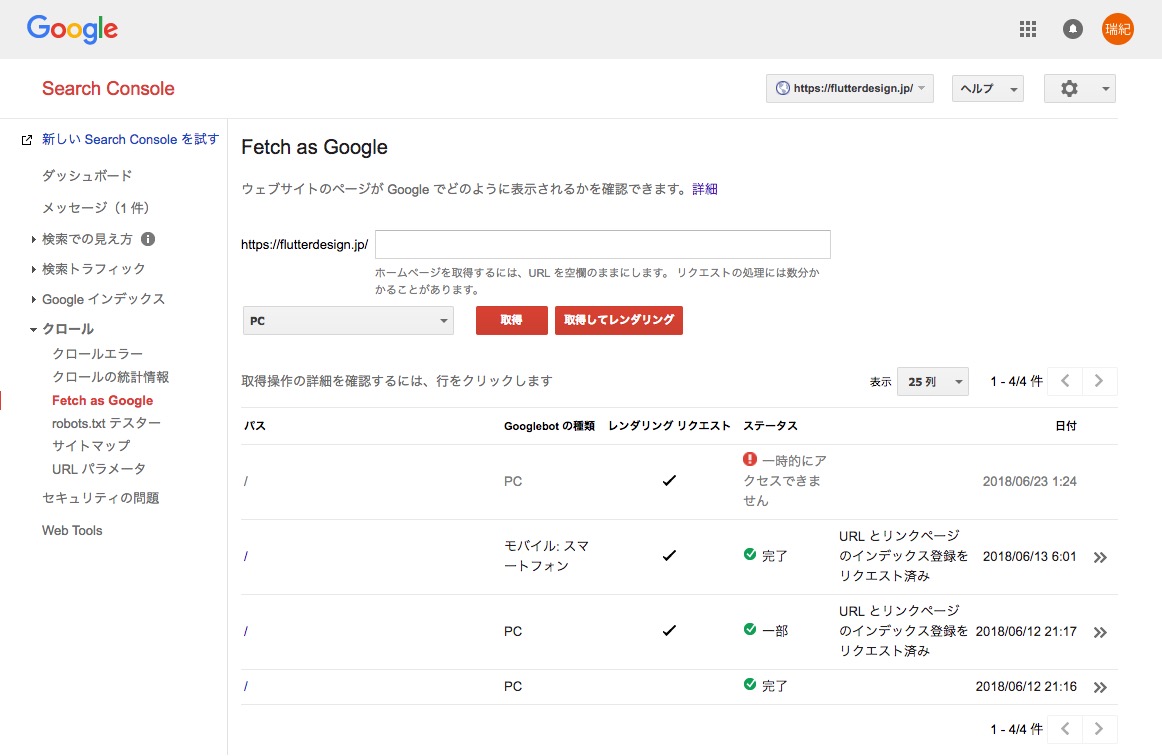Click the 詳細 link
1162x756 pixels.
coord(705,189)
